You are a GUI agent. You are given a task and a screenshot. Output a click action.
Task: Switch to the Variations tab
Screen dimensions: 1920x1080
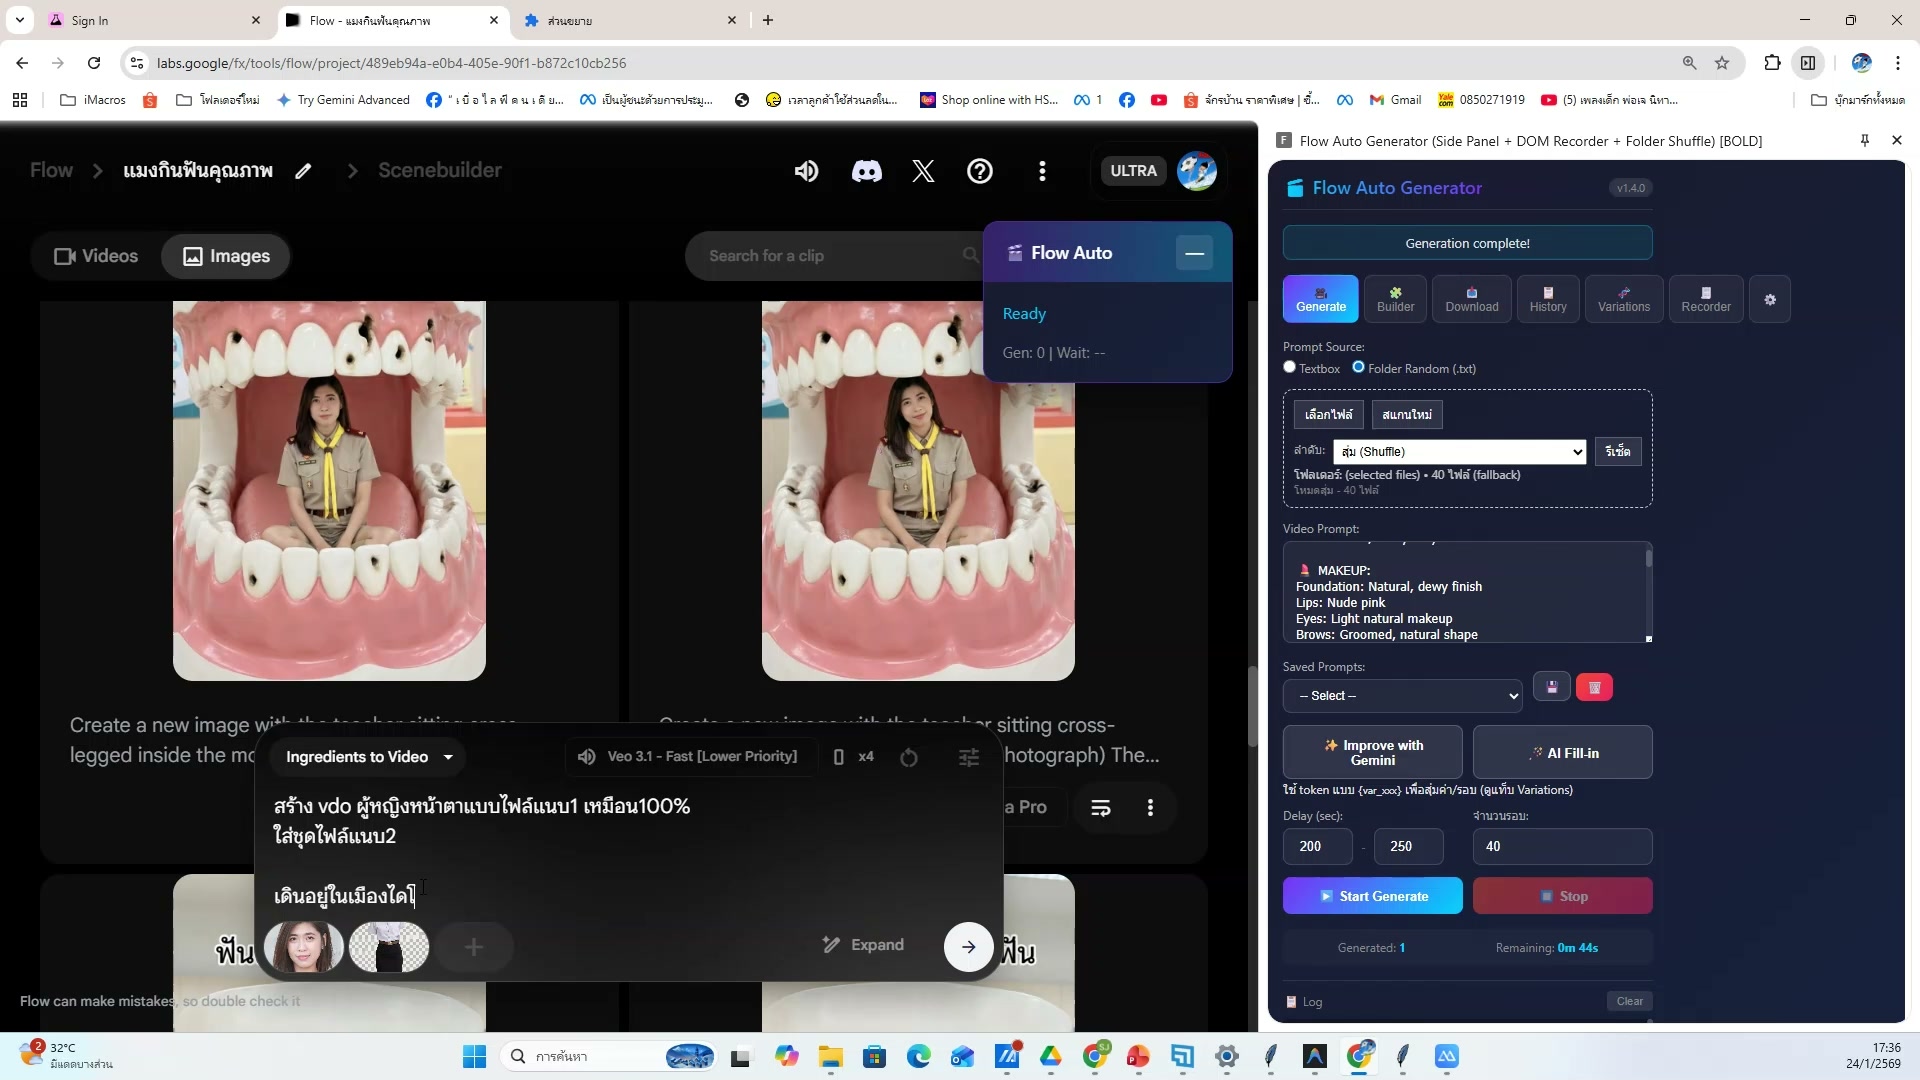(1623, 299)
